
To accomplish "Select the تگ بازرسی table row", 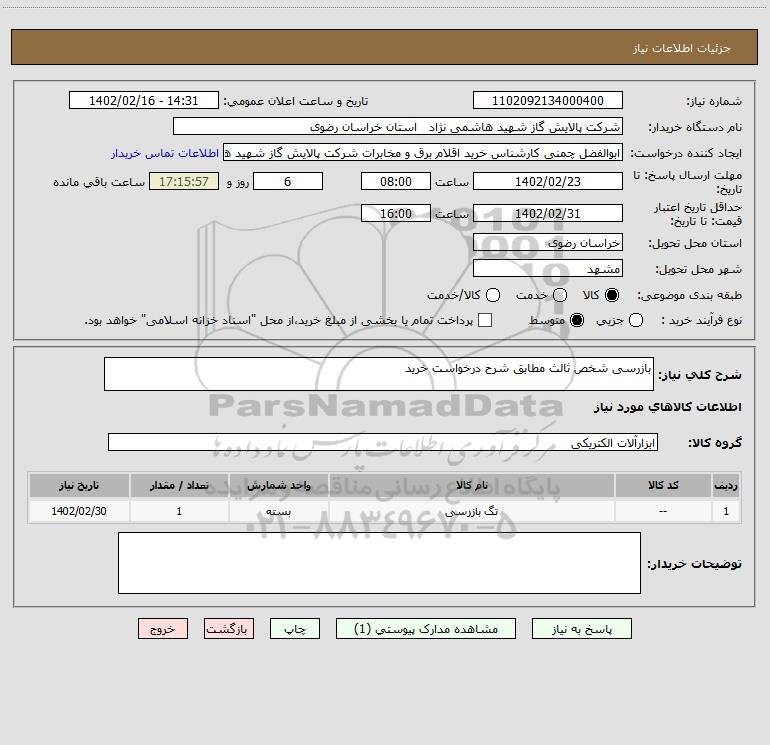I will pyautogui.click(x=385, y=511).
